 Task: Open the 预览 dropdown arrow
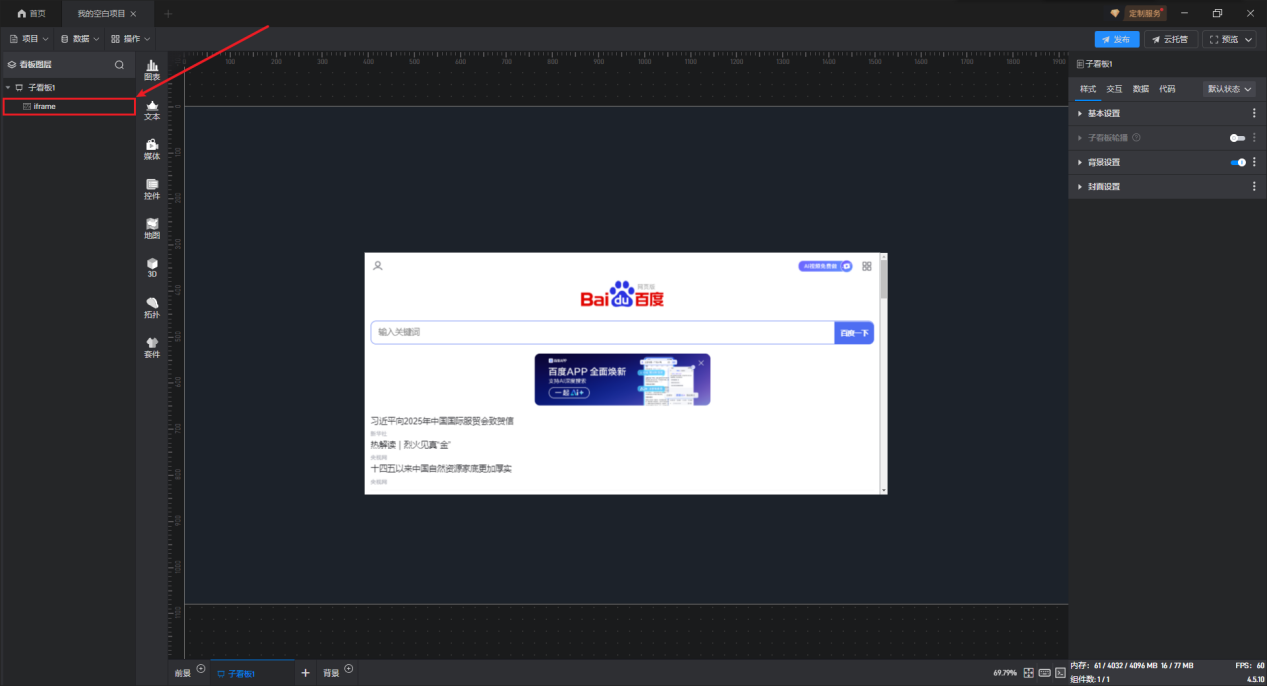click(x=1247, y=39)
